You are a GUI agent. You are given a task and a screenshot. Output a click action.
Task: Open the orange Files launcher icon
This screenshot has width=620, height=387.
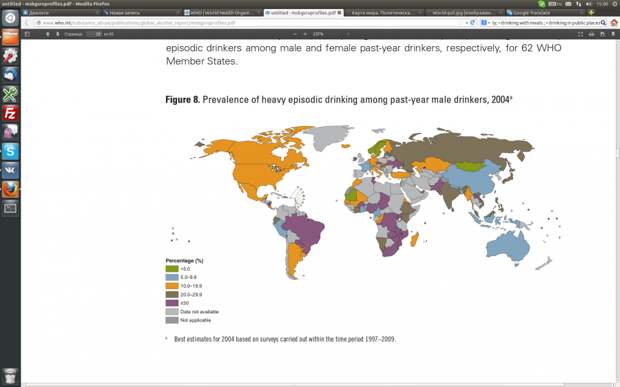tap(10, 37)
